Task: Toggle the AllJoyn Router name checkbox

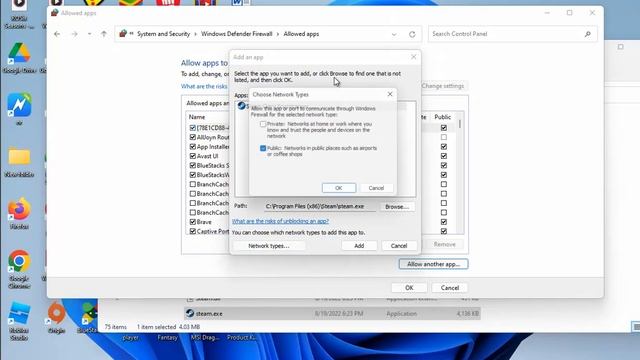Action: point(193,137)
